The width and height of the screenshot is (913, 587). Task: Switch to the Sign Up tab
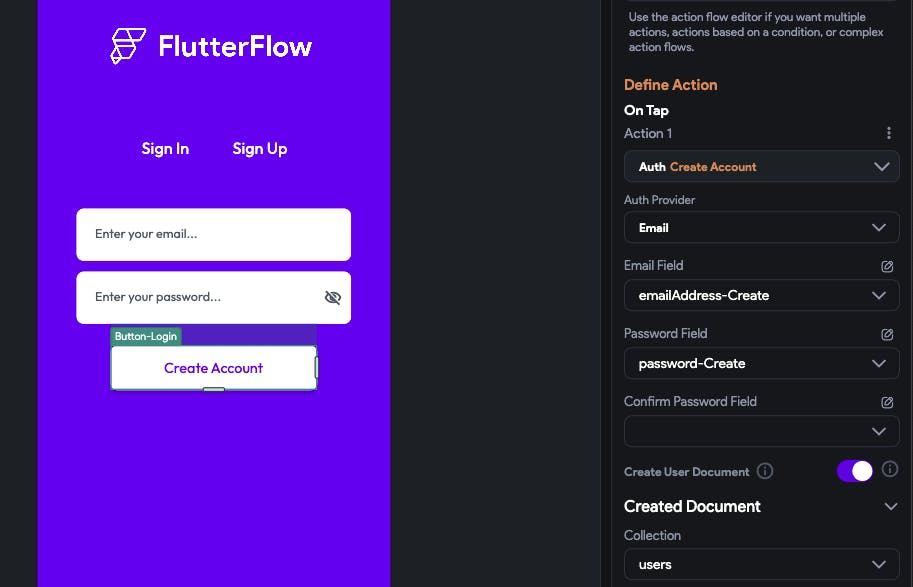[260, 149]
